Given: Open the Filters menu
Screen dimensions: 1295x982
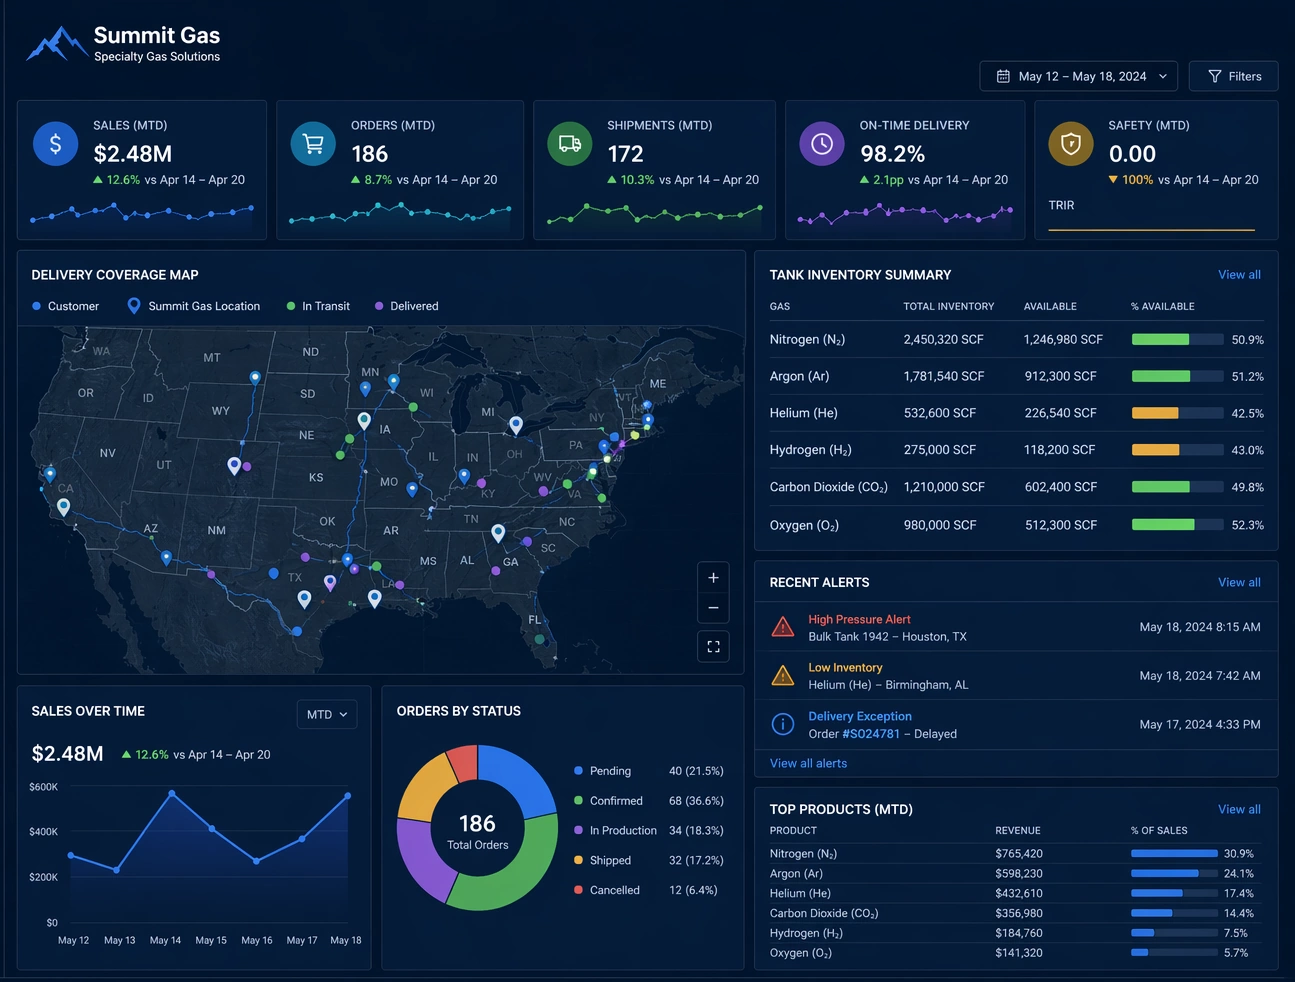Looking at the screenshot, I should tap(1233, 75).
